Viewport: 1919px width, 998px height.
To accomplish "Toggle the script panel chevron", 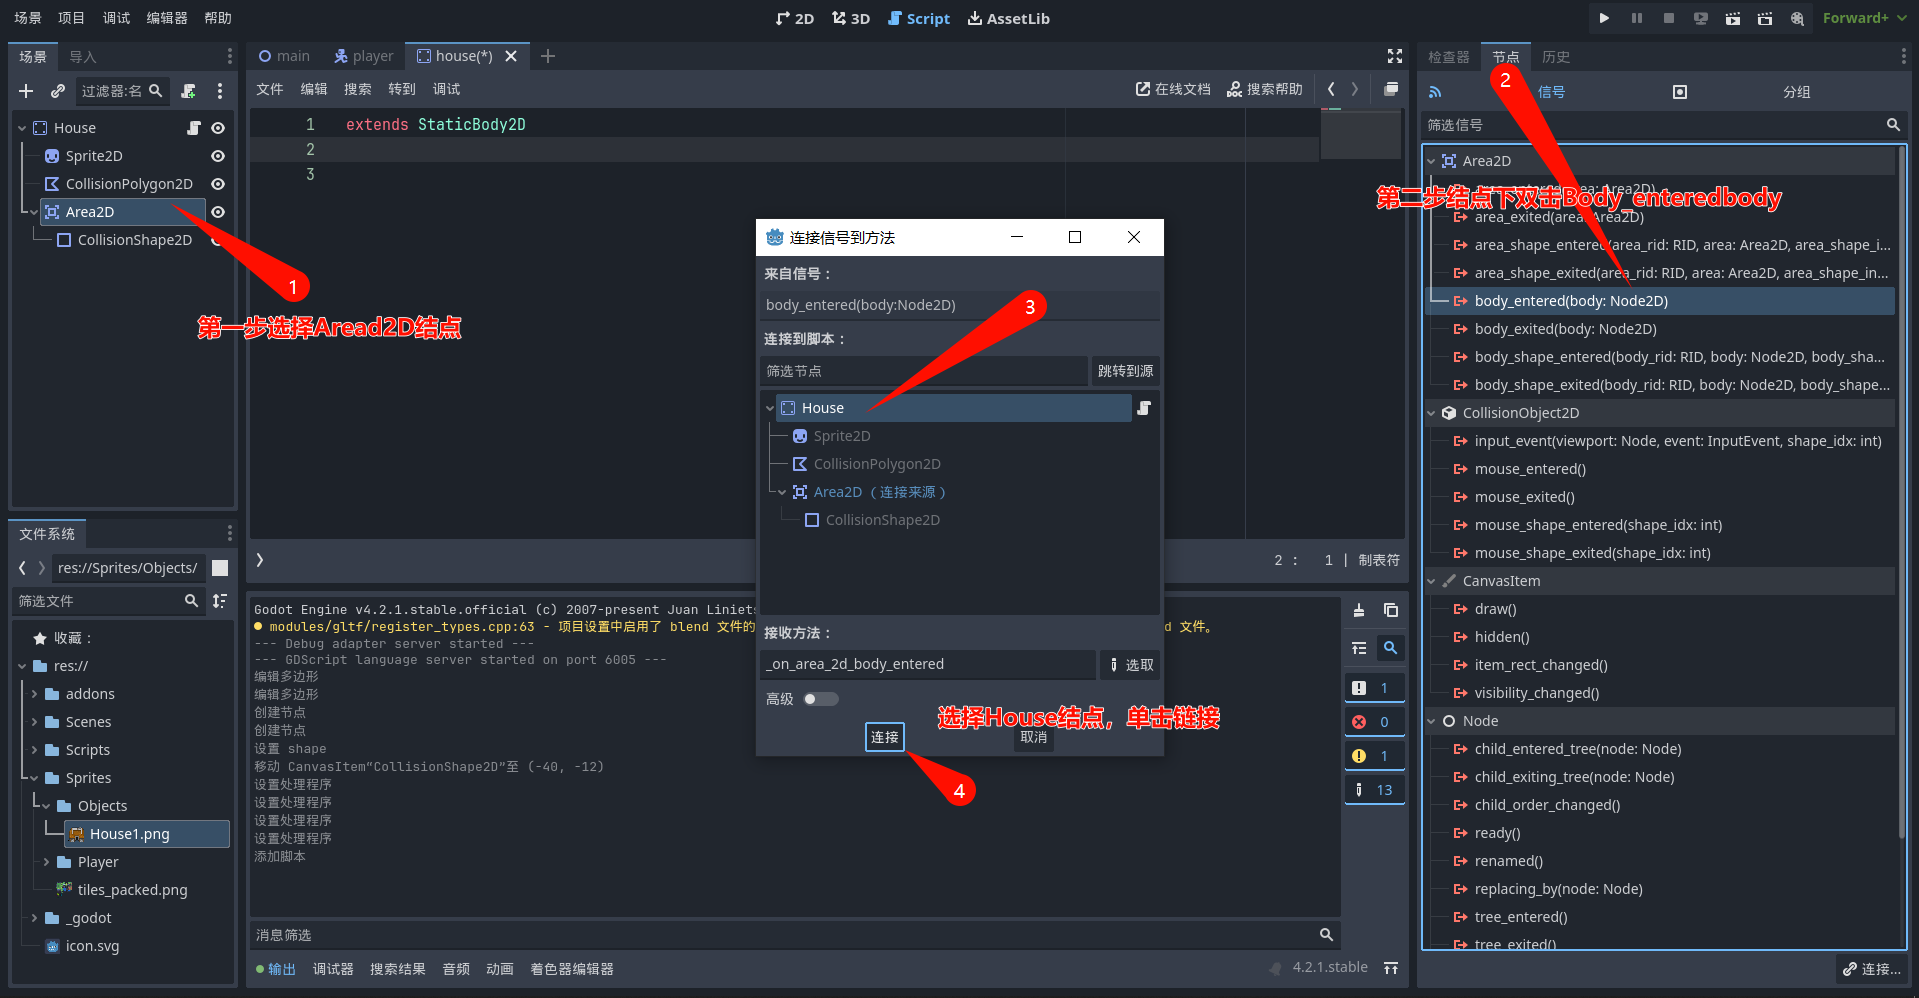I will (x=260, y=560).
